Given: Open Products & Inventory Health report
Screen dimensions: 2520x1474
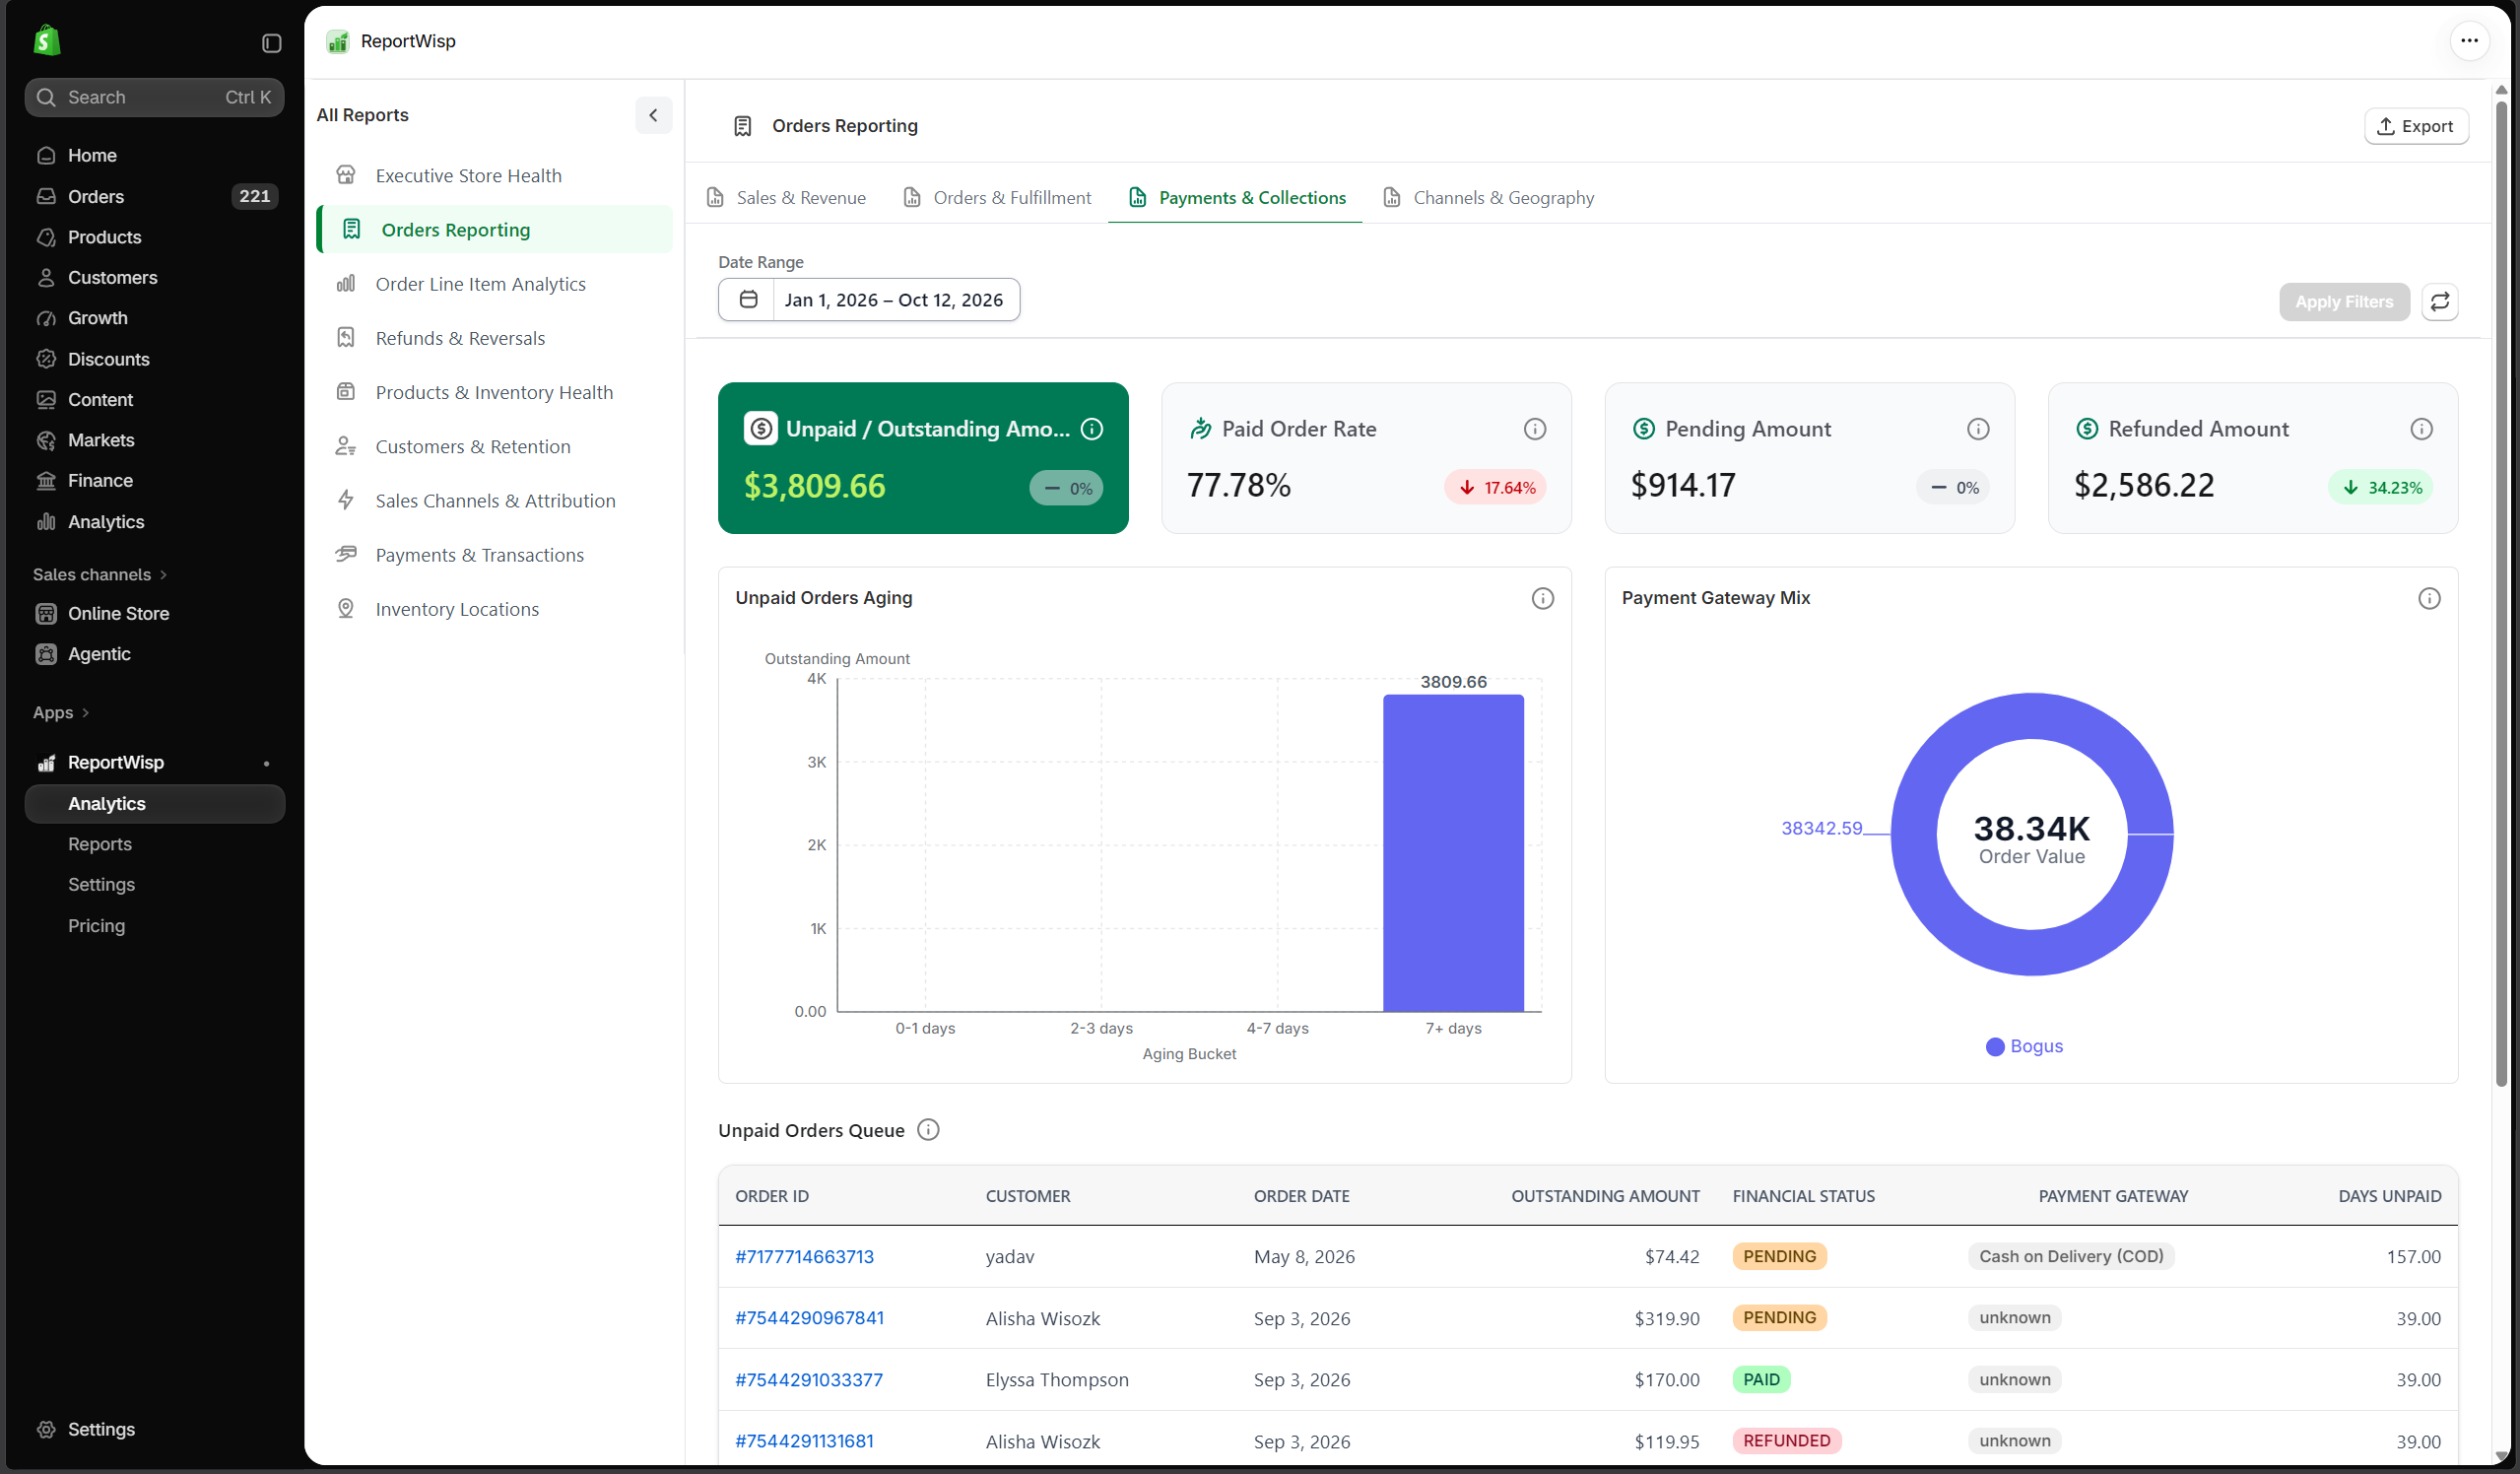Looking at the screenshot, I should point(495,393).
